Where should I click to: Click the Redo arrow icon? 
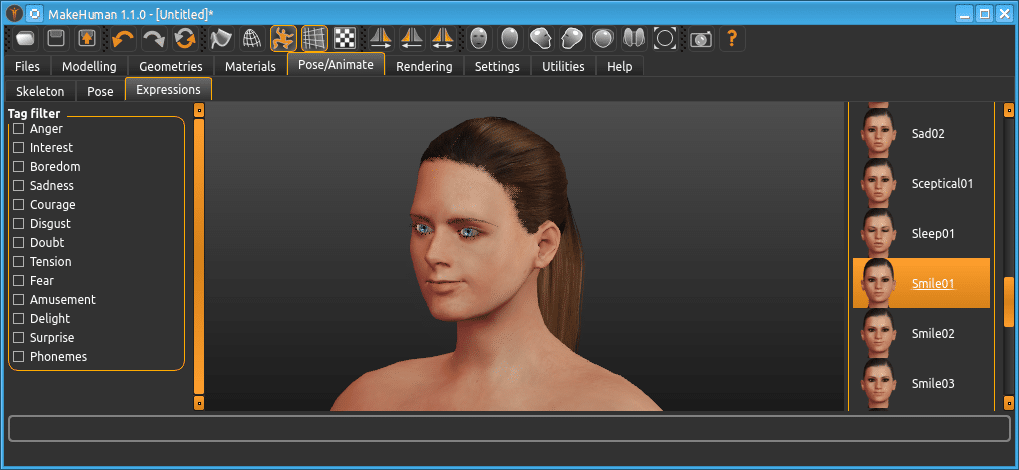(154, 39)
